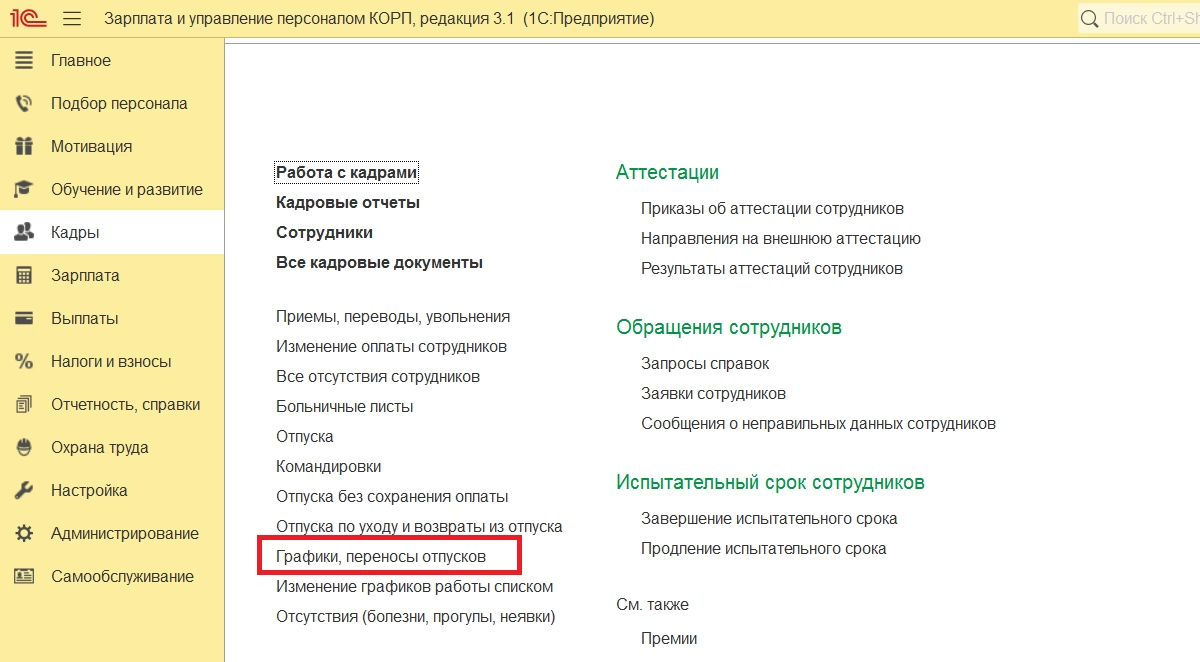
Task: Open Отпуска по уходу и возвраты
Action: click(419, 527)
